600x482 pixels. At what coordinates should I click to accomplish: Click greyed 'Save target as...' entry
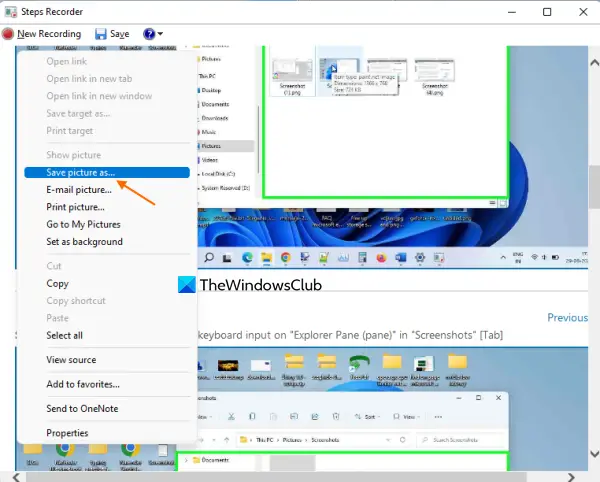(x=78, y=114)
